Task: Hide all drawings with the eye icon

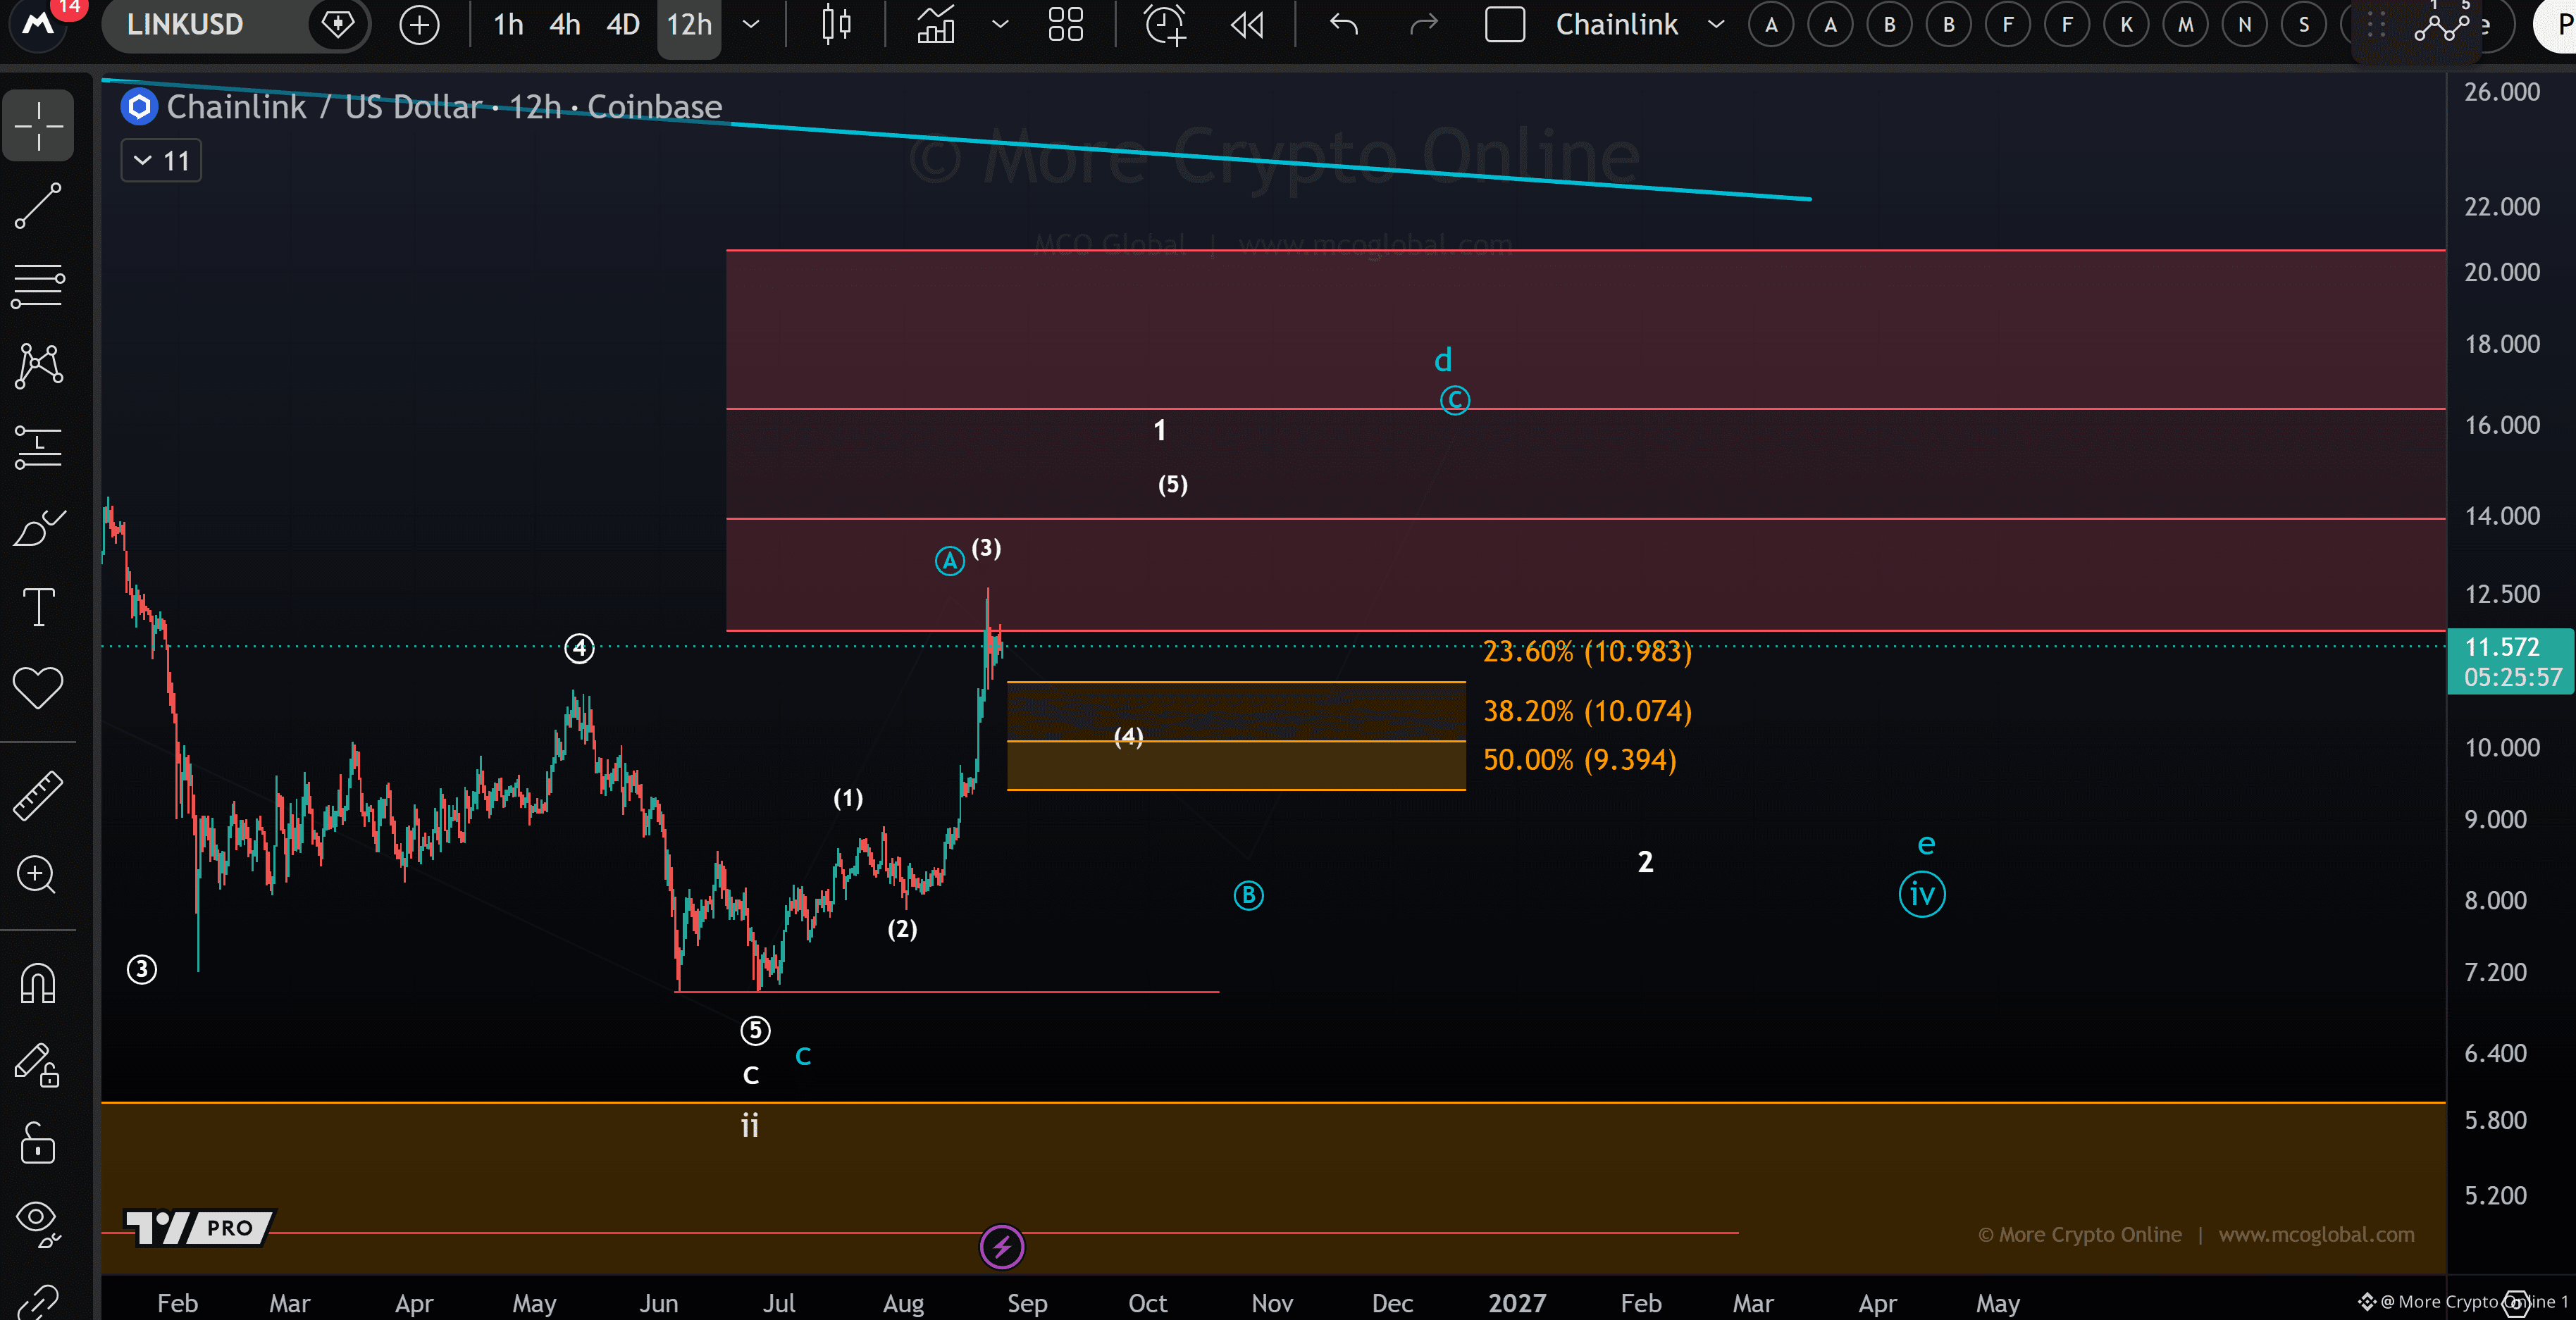Action: click(x=38, y=1224)
